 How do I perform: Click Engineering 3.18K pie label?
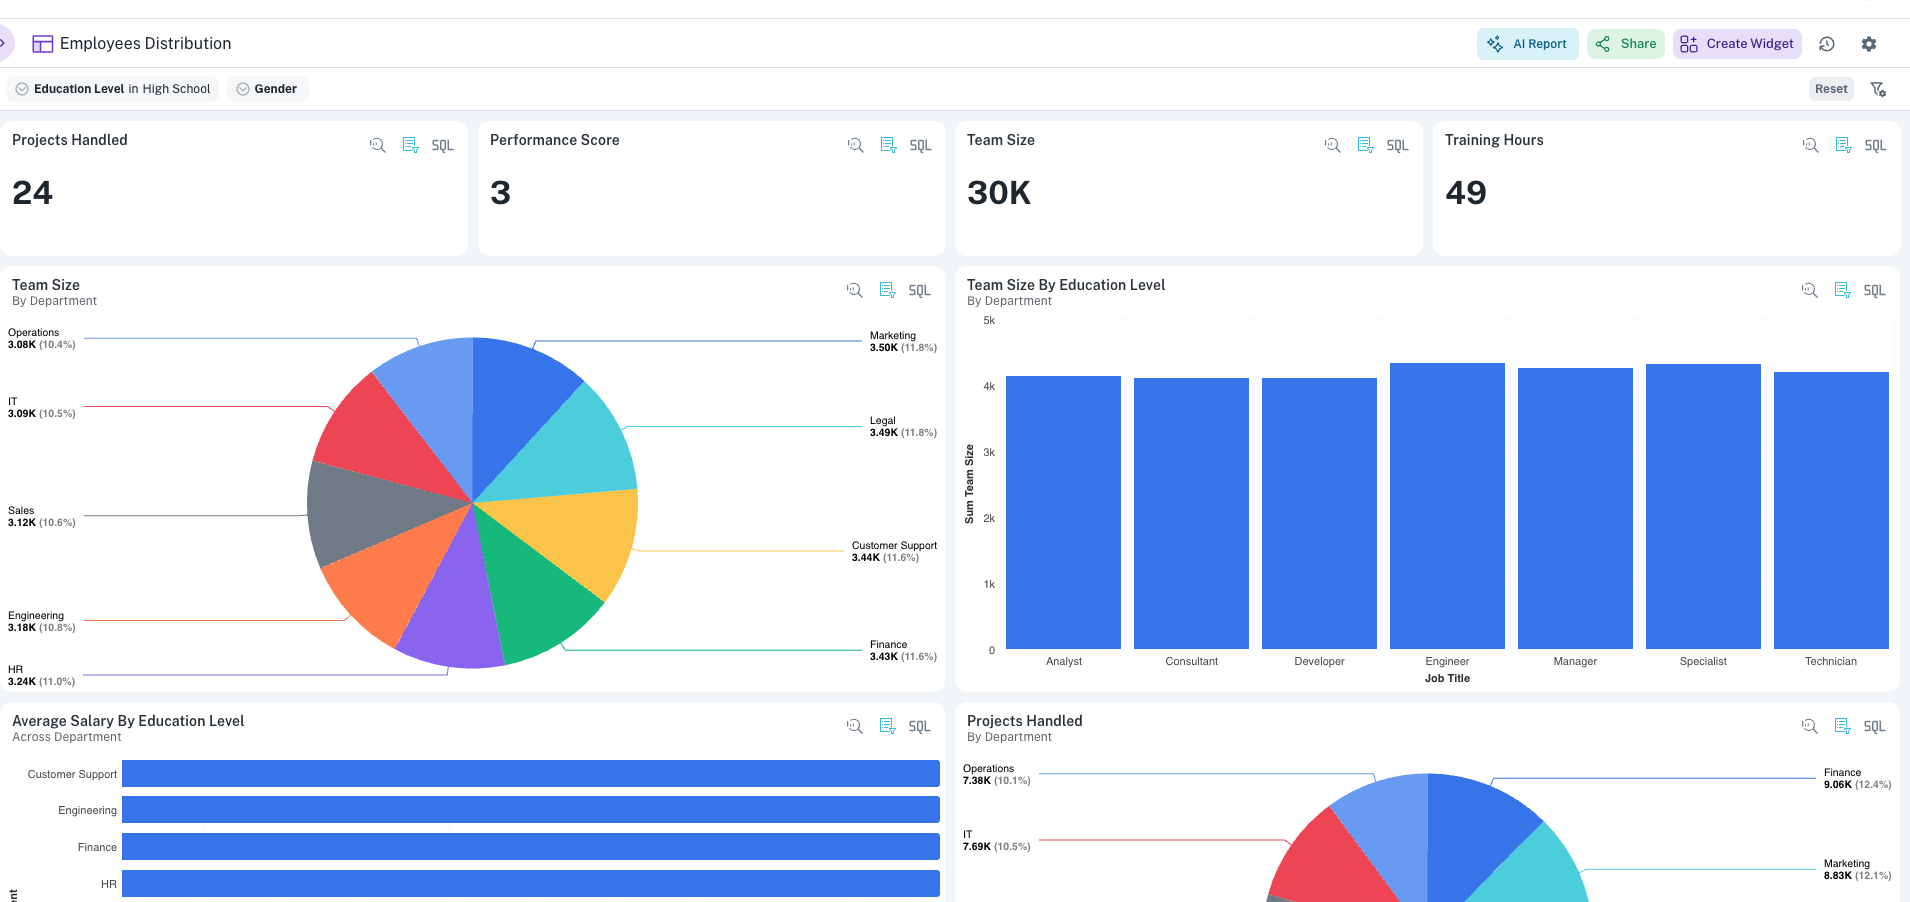42,622
